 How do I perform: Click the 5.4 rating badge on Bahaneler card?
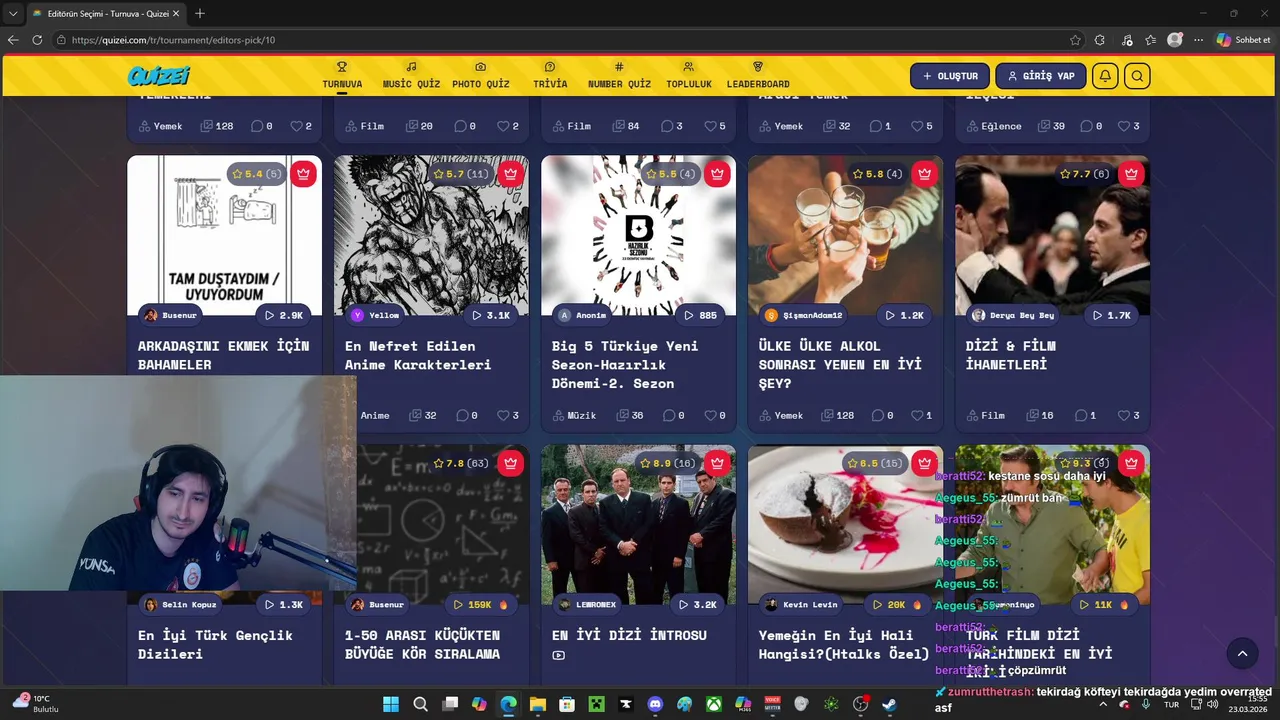pyautogui.click(x=257, y=174)
